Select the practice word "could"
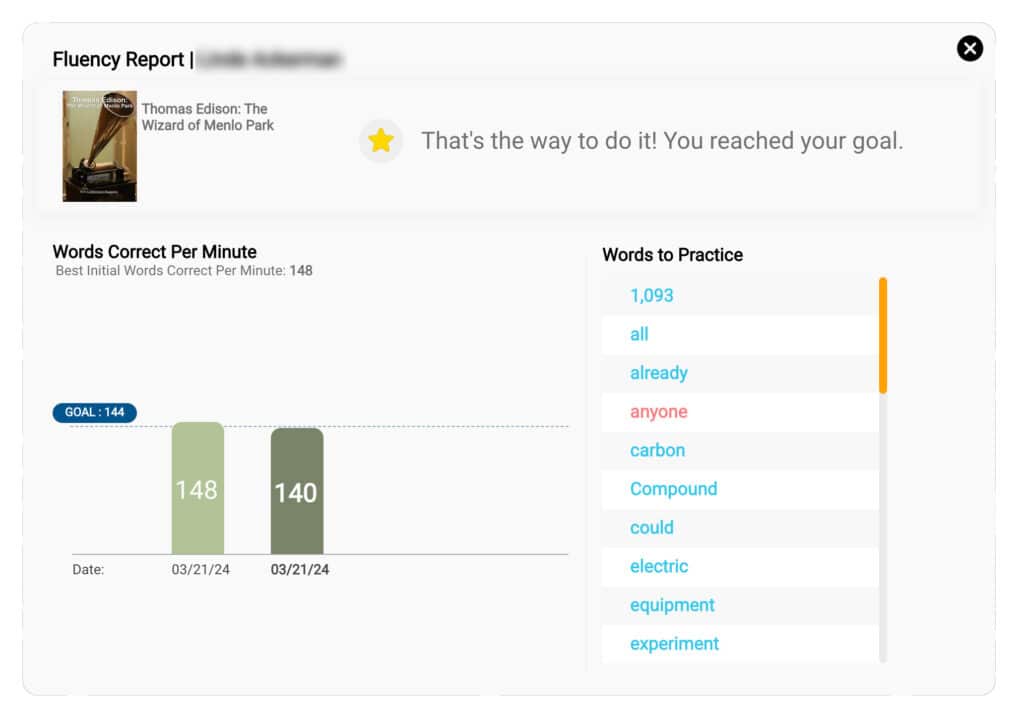Screen dimensions: 1024x718 [652, 527]
